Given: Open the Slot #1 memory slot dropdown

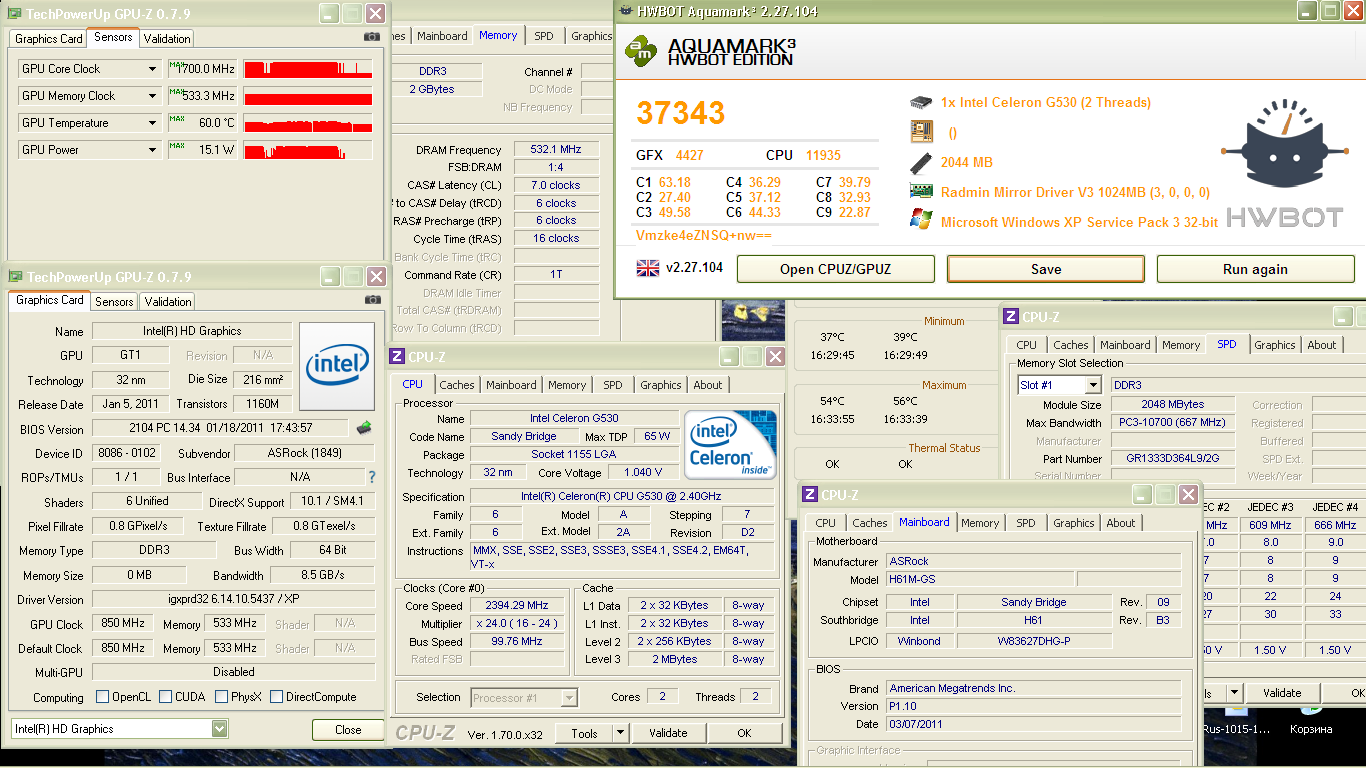Looking at the screenshot, I should click(x=1093, y=385).
